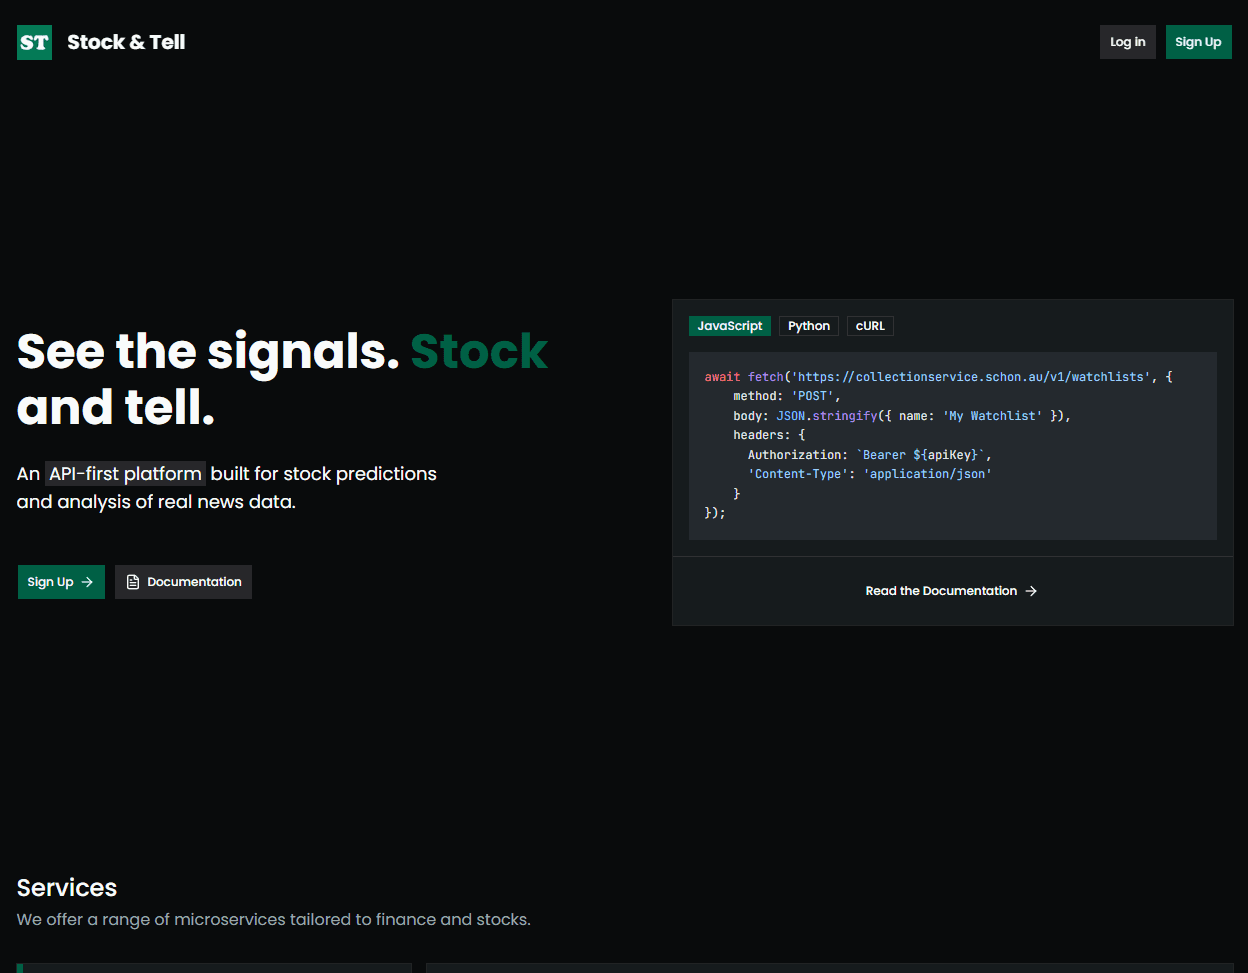The height and width of the screenshot is (973, 1248).
Task: Click the header Sign Up button
Action: click(x=1198, y=42)
